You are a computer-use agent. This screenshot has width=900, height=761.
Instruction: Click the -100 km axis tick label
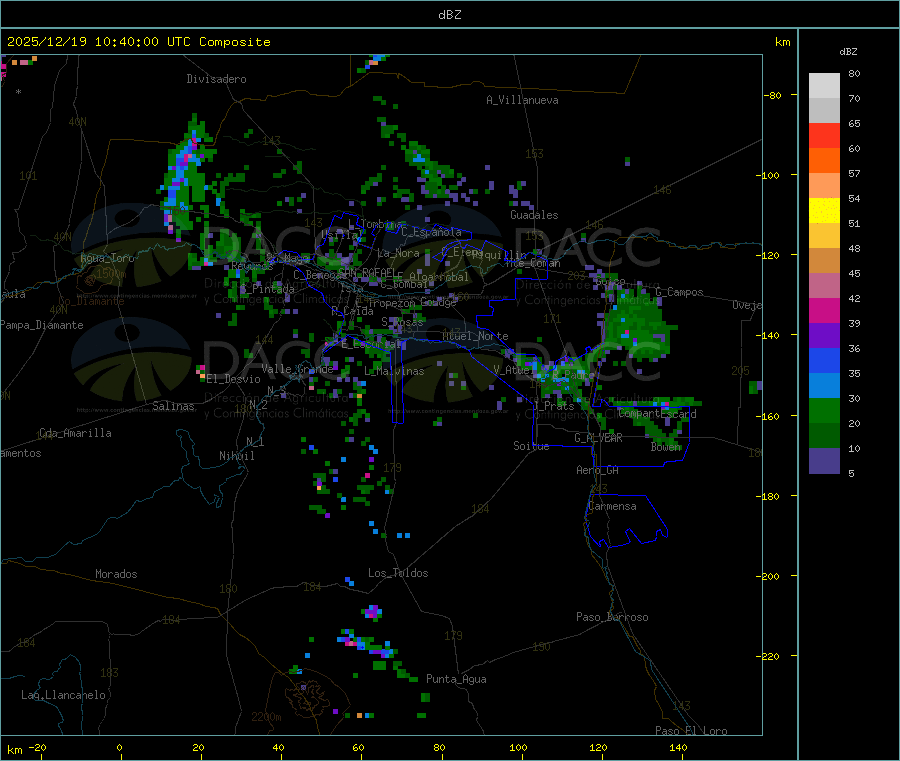point(768,175)
